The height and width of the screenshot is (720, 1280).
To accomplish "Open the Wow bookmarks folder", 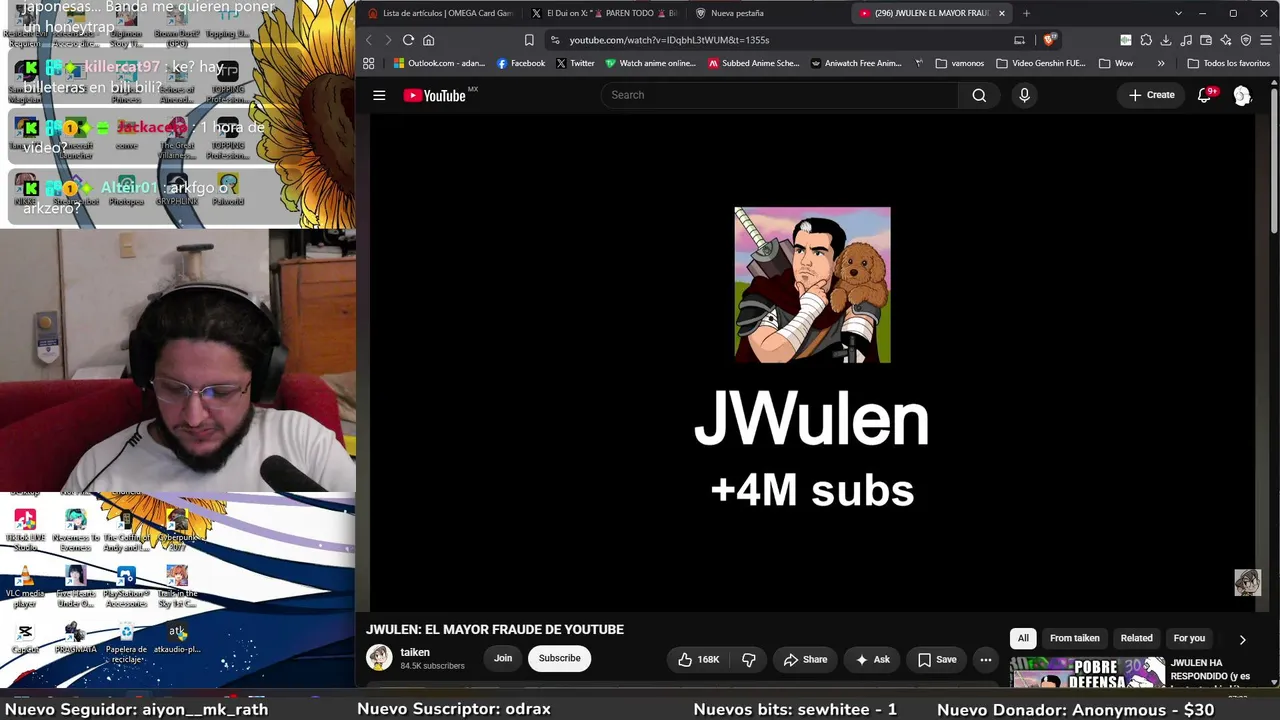I will tap(1116, 63).
